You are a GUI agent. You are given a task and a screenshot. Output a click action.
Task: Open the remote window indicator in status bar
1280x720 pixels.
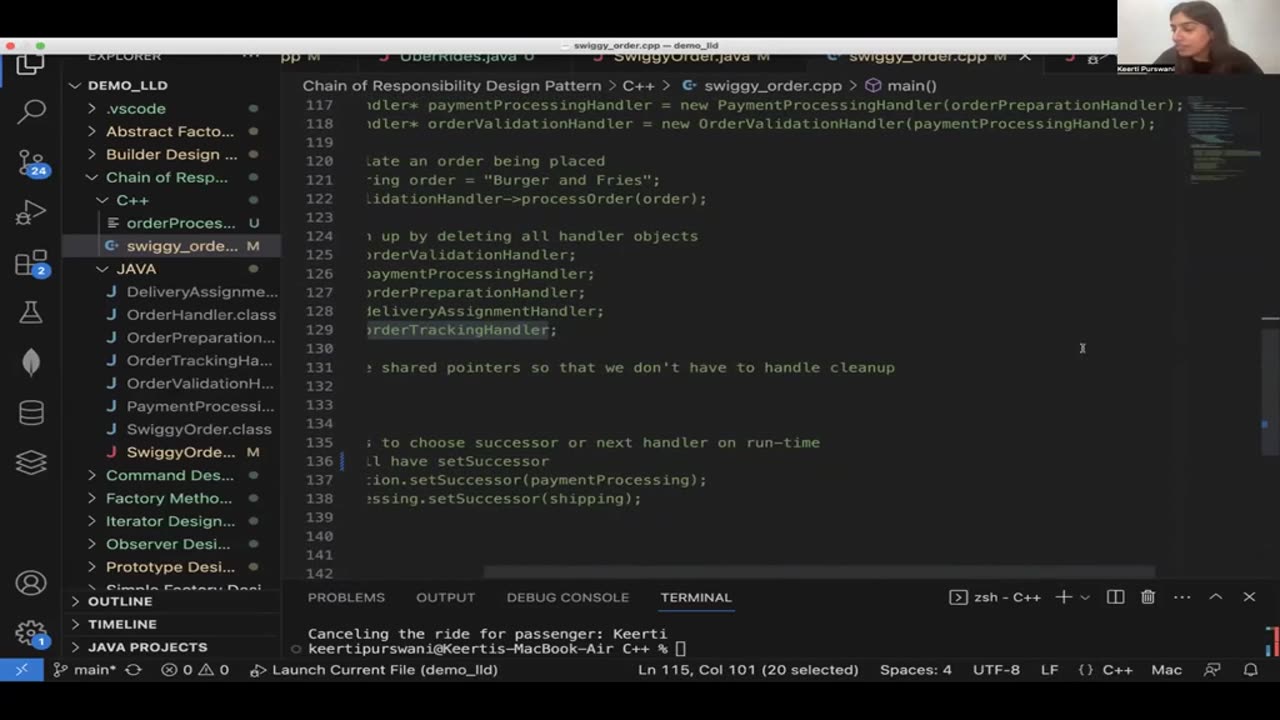21,670
